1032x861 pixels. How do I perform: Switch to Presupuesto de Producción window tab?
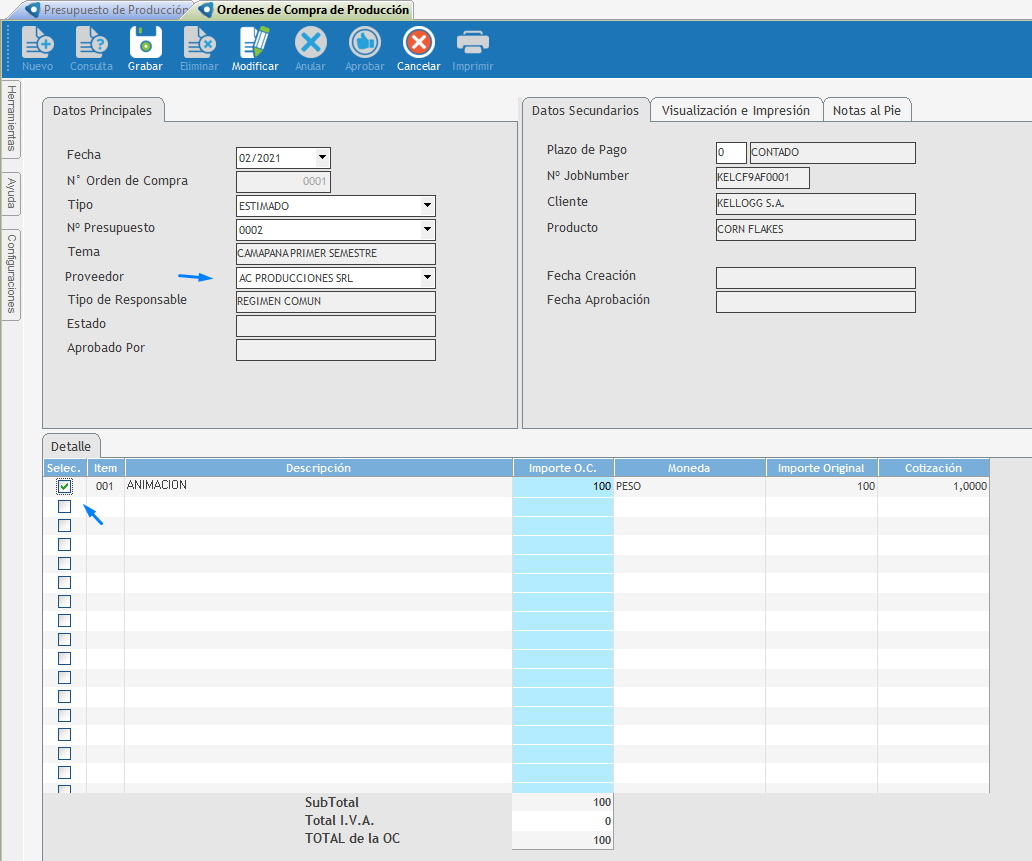[108, 10]
